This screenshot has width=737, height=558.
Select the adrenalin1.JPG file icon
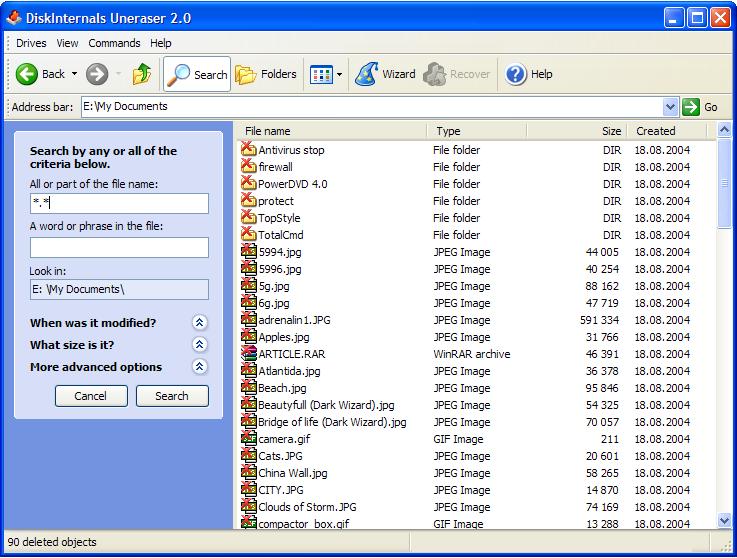pos(248,320)
